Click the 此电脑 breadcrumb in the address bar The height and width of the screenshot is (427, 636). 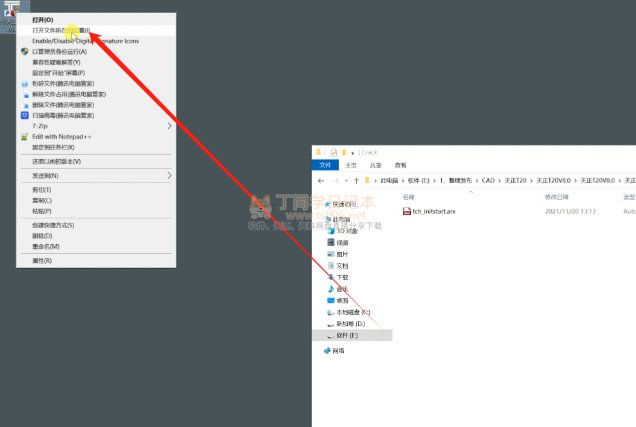389,181
